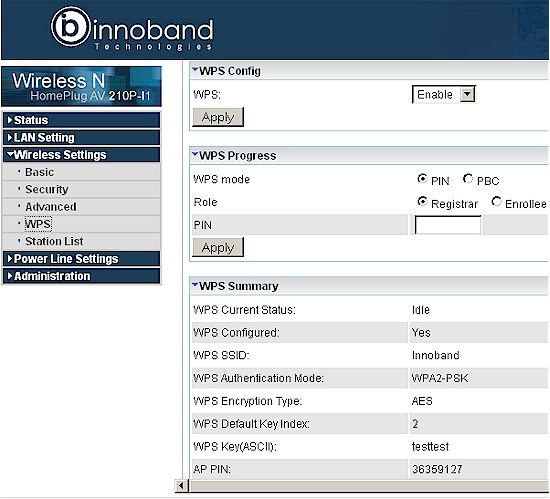Screen dimensions: 550x499
Task: Open the WPS Enable dropdown
Action: coord(444,94)
